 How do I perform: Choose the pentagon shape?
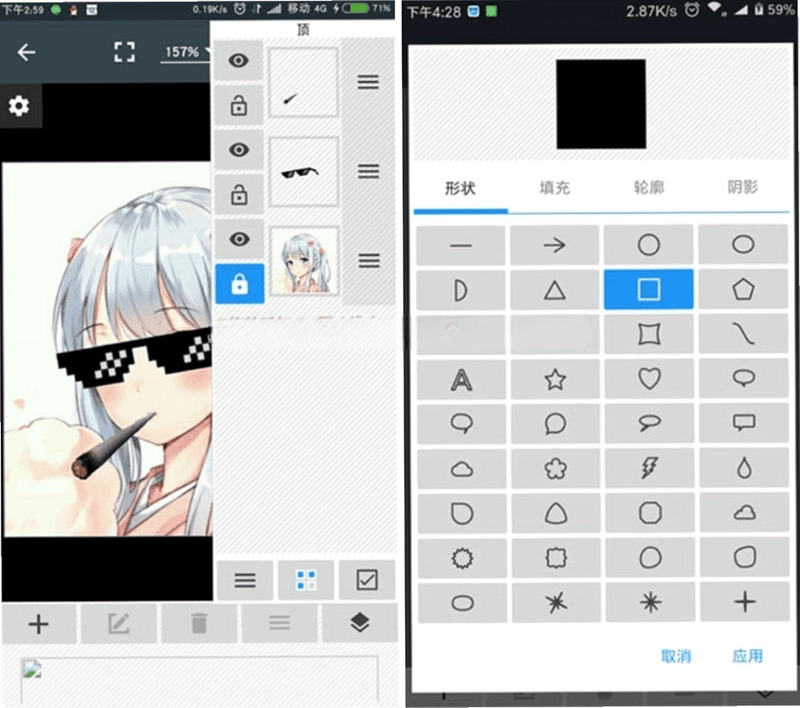743,289
